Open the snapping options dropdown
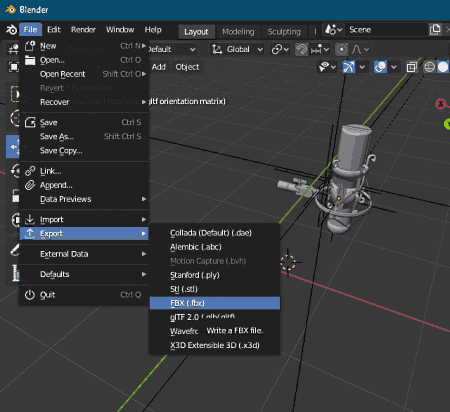 point(320,49)
